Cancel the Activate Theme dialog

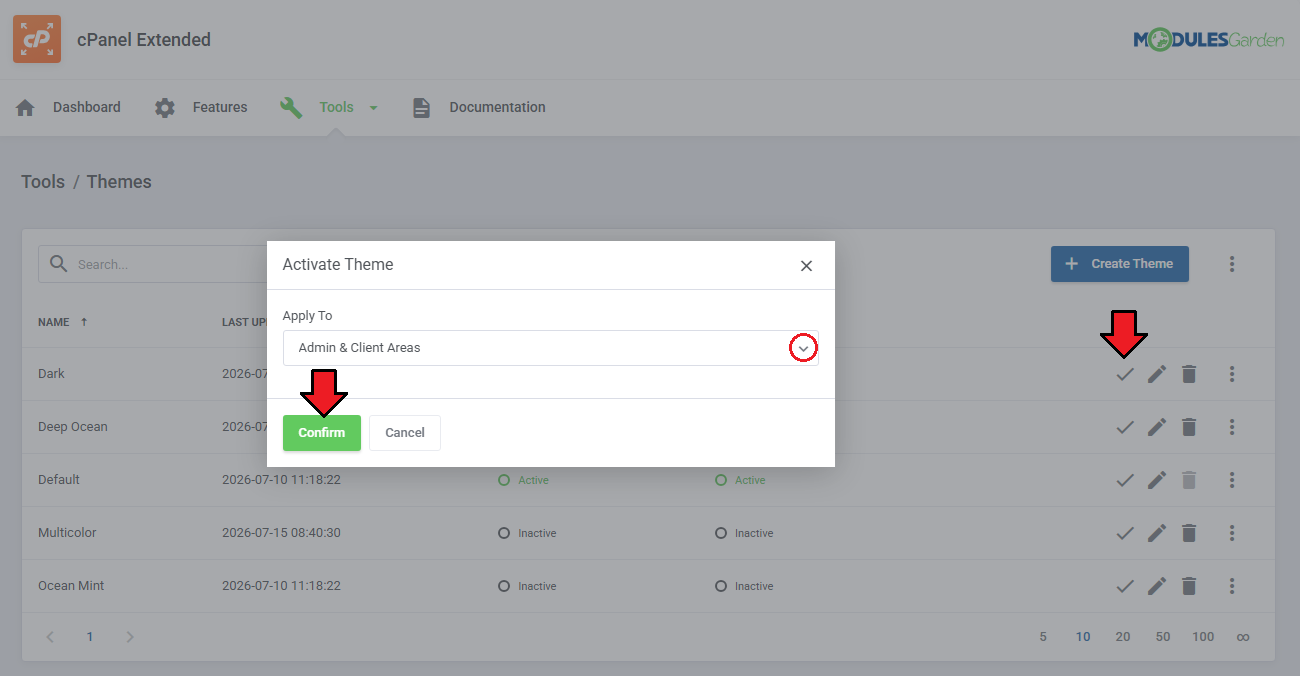click(x=405, y=433)
